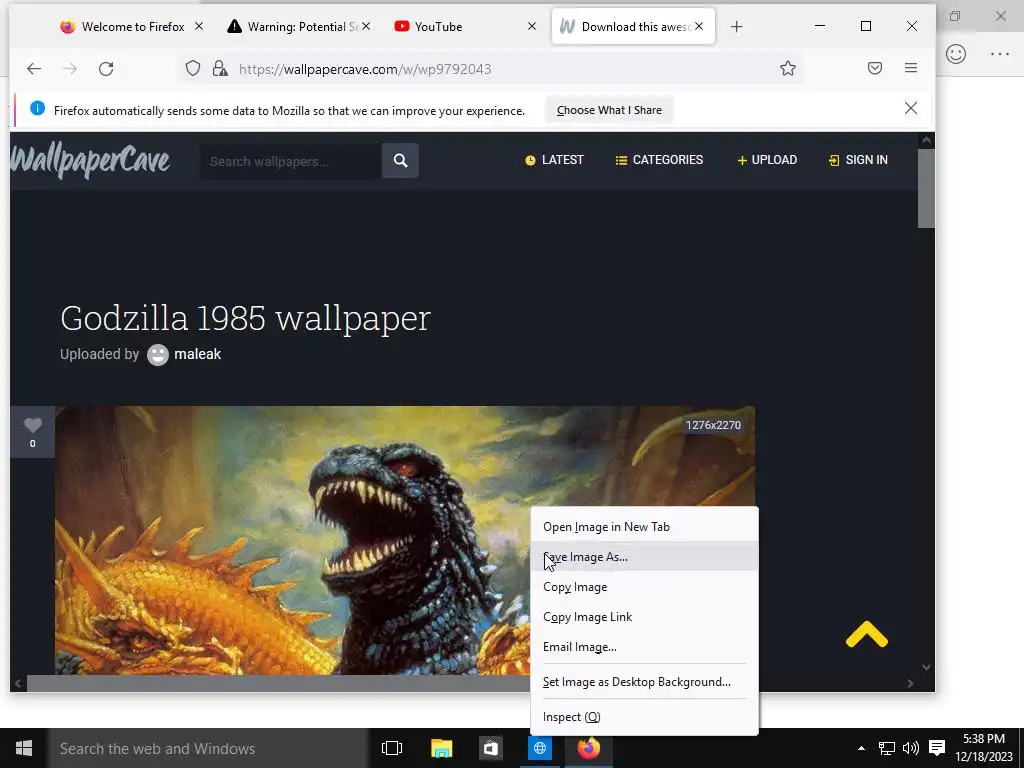Click the 1276x2270 resolution label
Screen dimensions: 1024x768
(713, 425)
